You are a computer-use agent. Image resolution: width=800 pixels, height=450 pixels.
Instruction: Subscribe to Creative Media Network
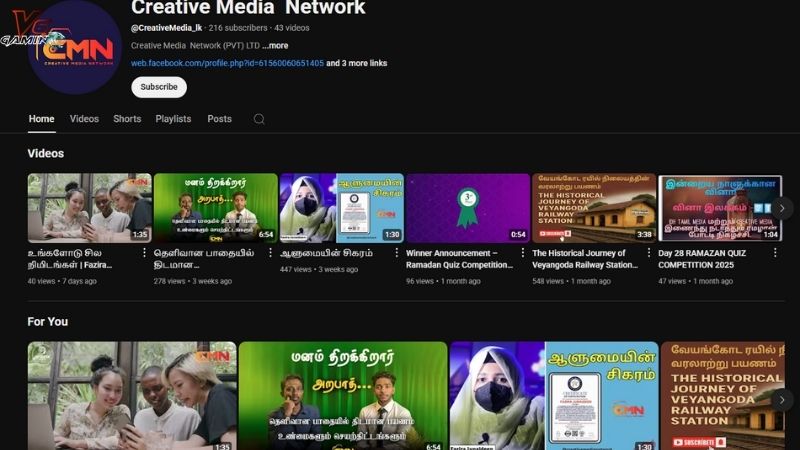click(x=159, y=87)
